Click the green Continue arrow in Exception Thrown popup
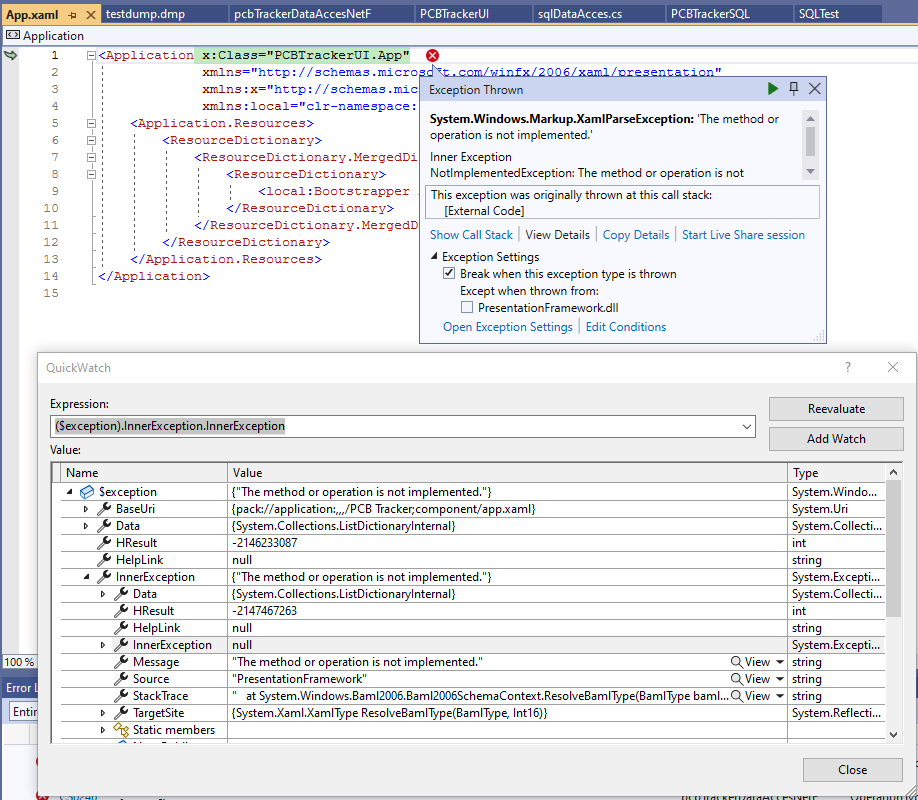Image resolution: width=918 pixels, height=800 pixels. click(x=773, y=89)
